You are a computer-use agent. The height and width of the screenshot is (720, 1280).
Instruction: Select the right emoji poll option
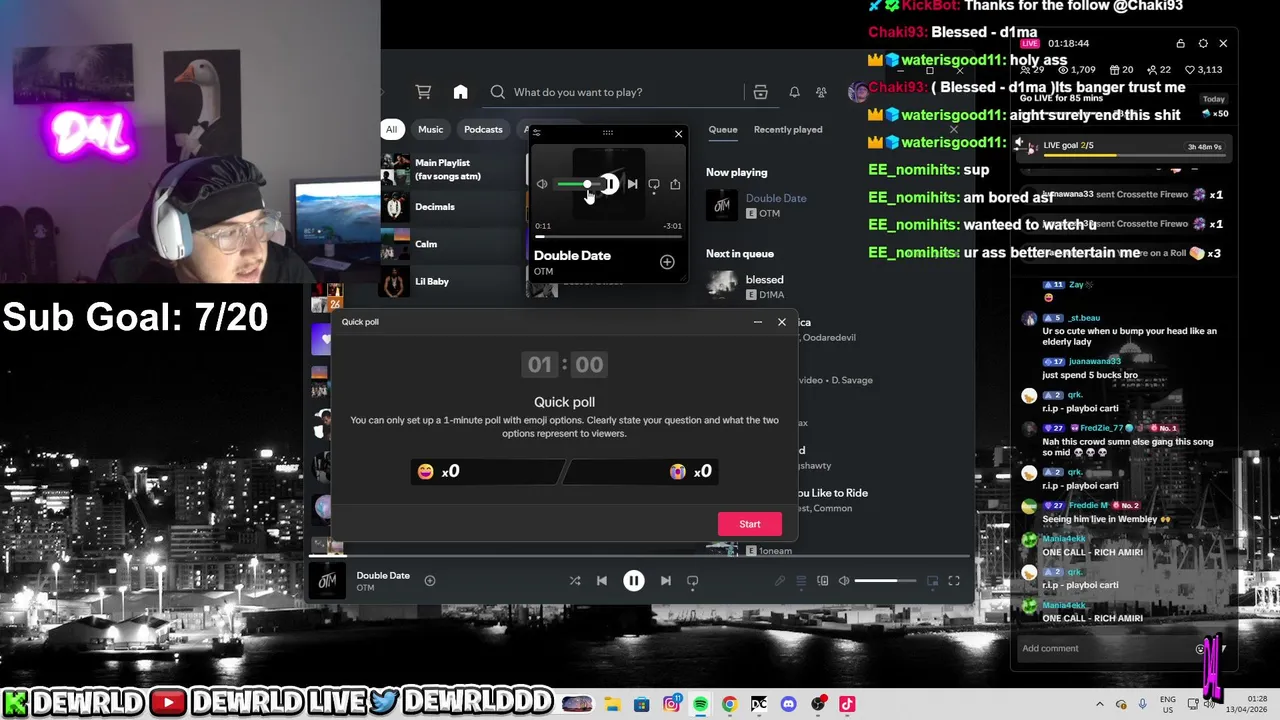coord(641,471)
